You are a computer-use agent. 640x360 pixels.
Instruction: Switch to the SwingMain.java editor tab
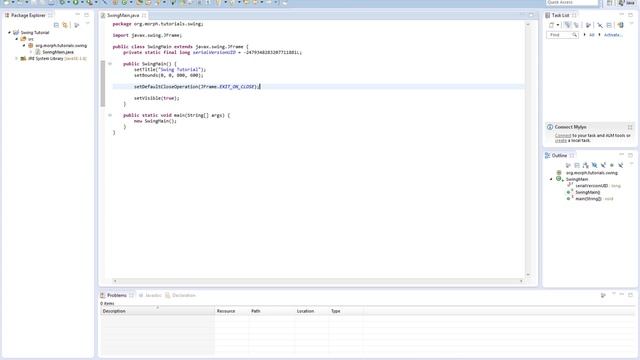123,15
